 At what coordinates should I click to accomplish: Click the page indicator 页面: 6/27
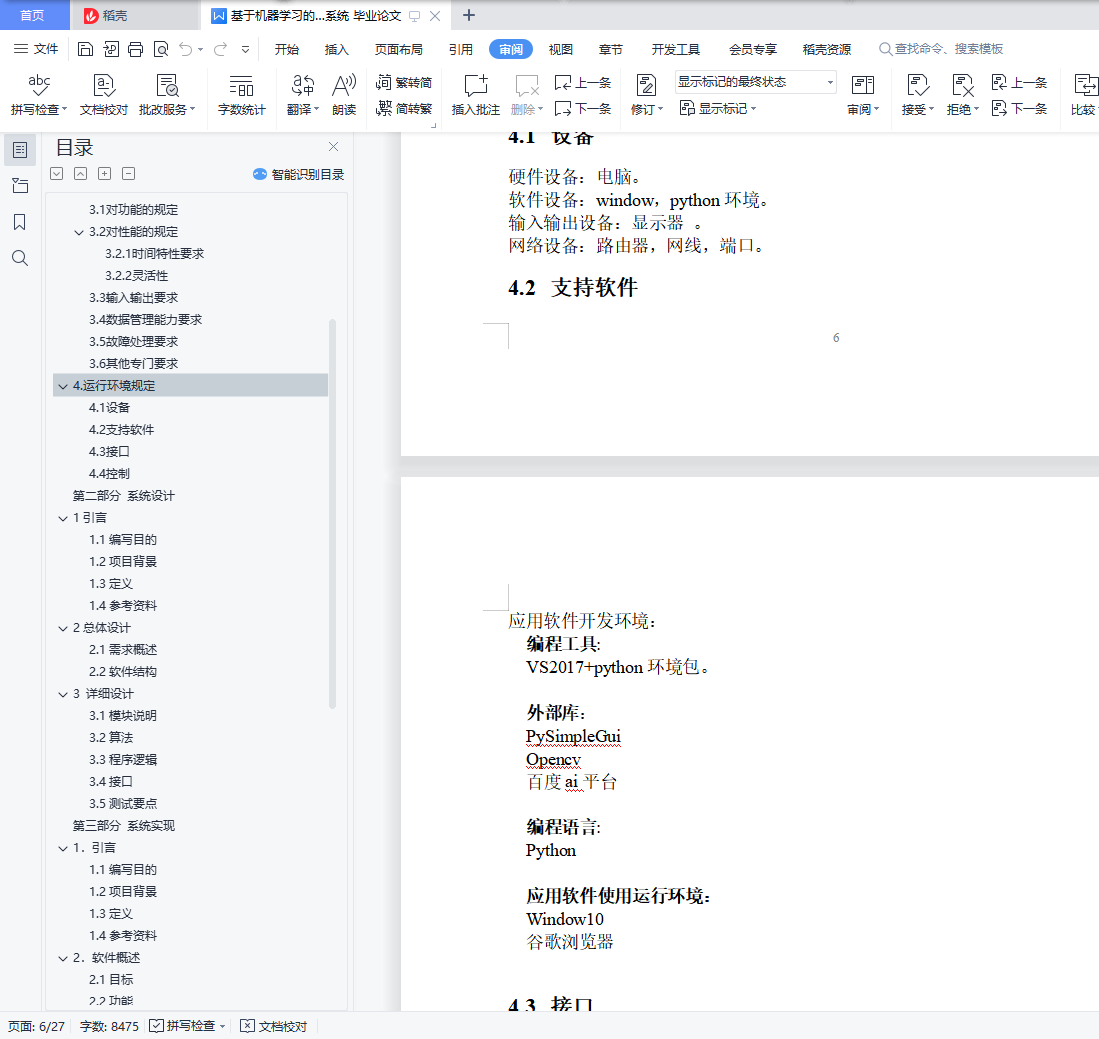pyautogui.click(x=36, y=1026)
